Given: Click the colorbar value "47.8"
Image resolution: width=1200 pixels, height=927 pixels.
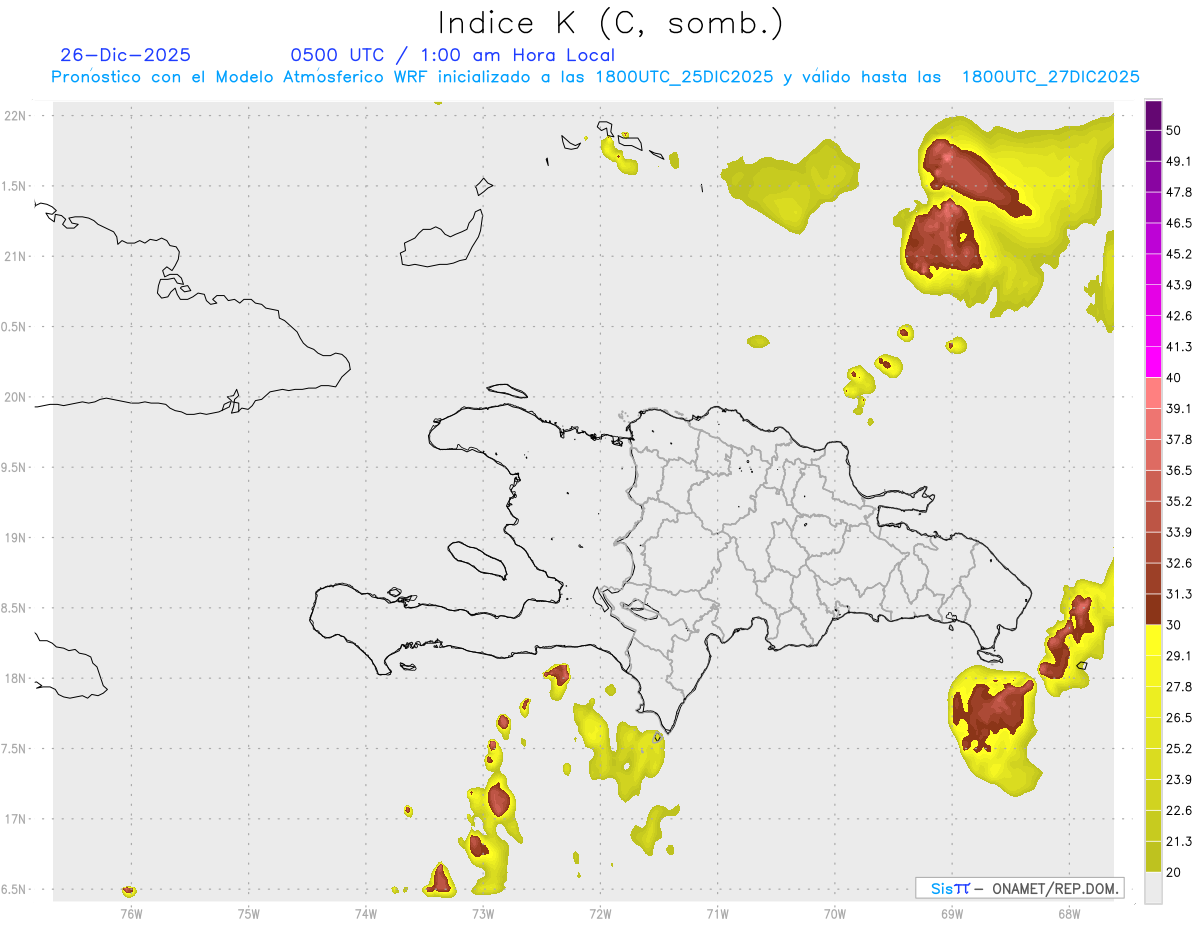Looking at the screenshot, I should [1180, 192].
